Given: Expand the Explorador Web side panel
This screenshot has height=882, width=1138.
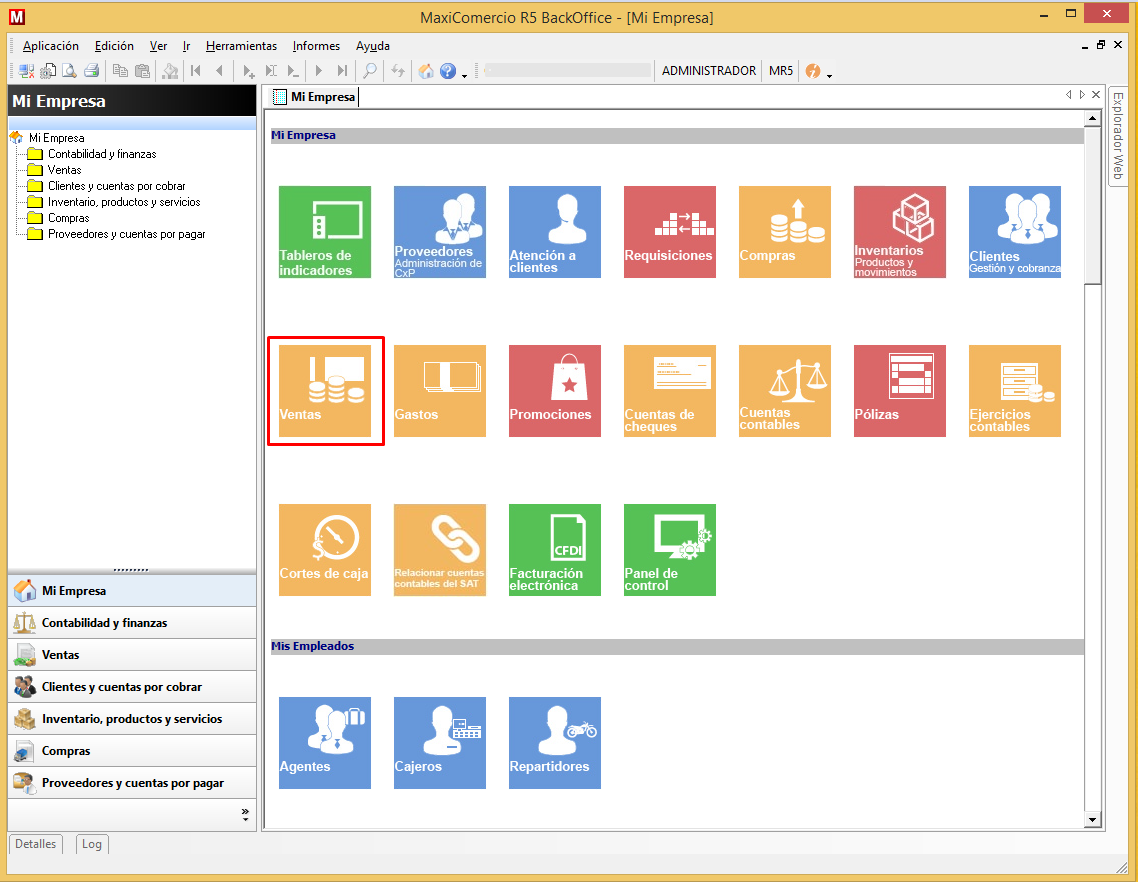Looking at the screenshot, I should coord(1118,136).
